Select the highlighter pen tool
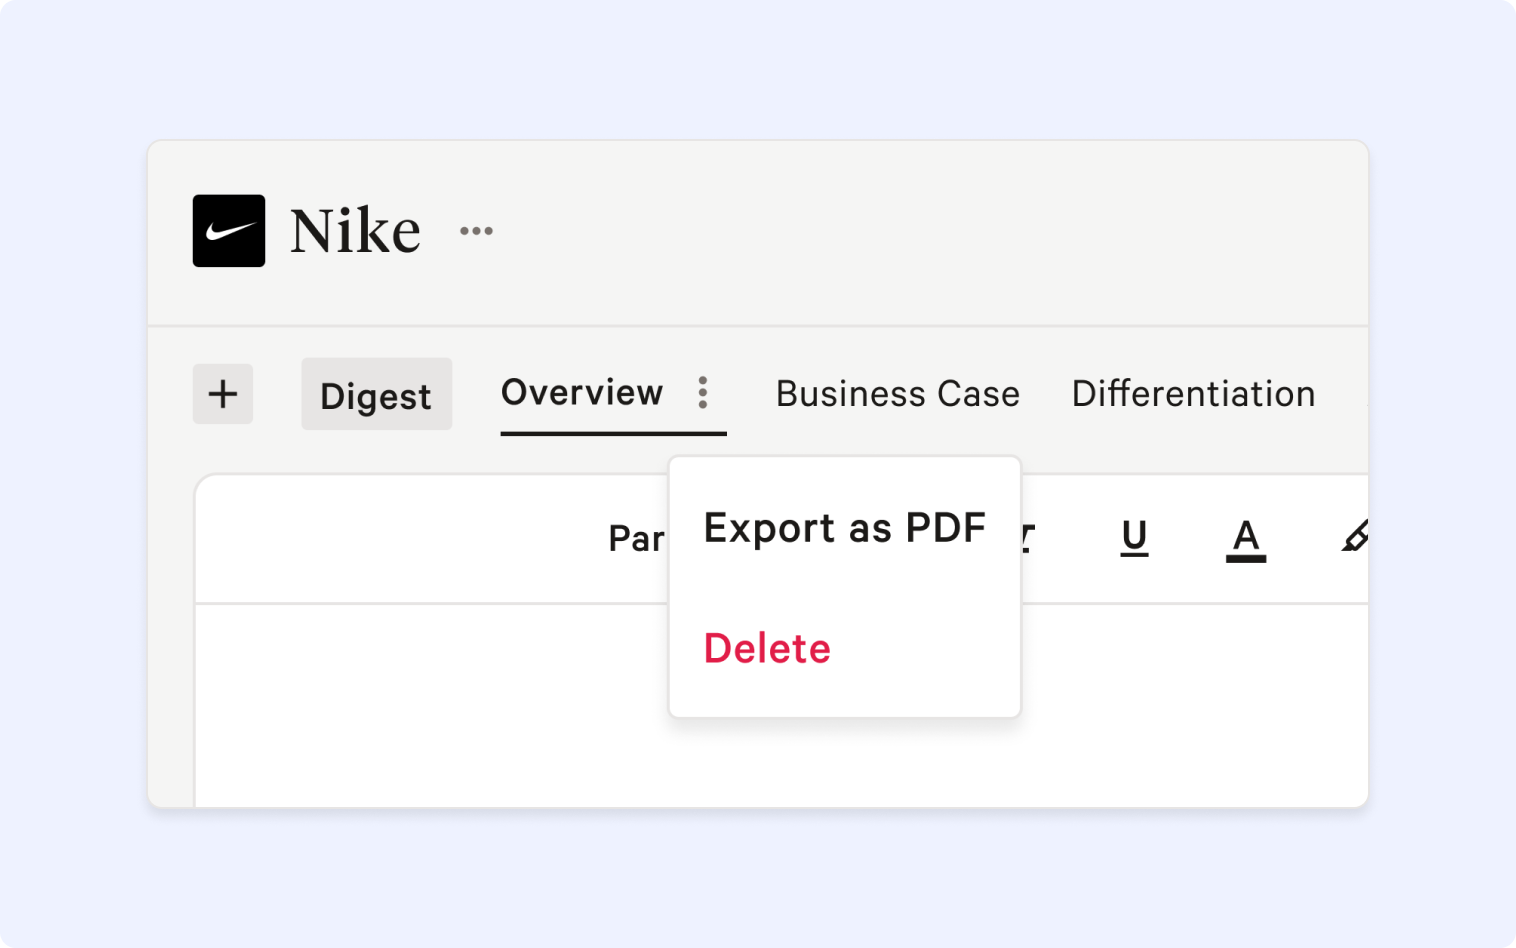The height and width of the screenshot is (948, 1516). click(1355, 537)
